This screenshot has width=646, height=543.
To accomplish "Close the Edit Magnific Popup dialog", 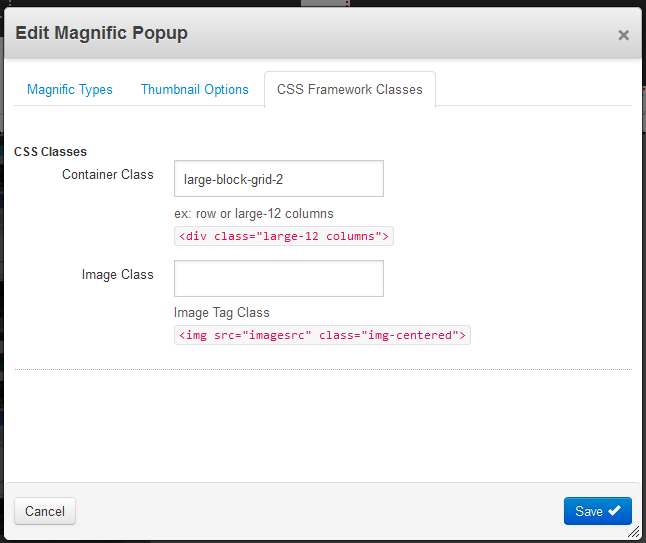I will (x=623, y=35).
